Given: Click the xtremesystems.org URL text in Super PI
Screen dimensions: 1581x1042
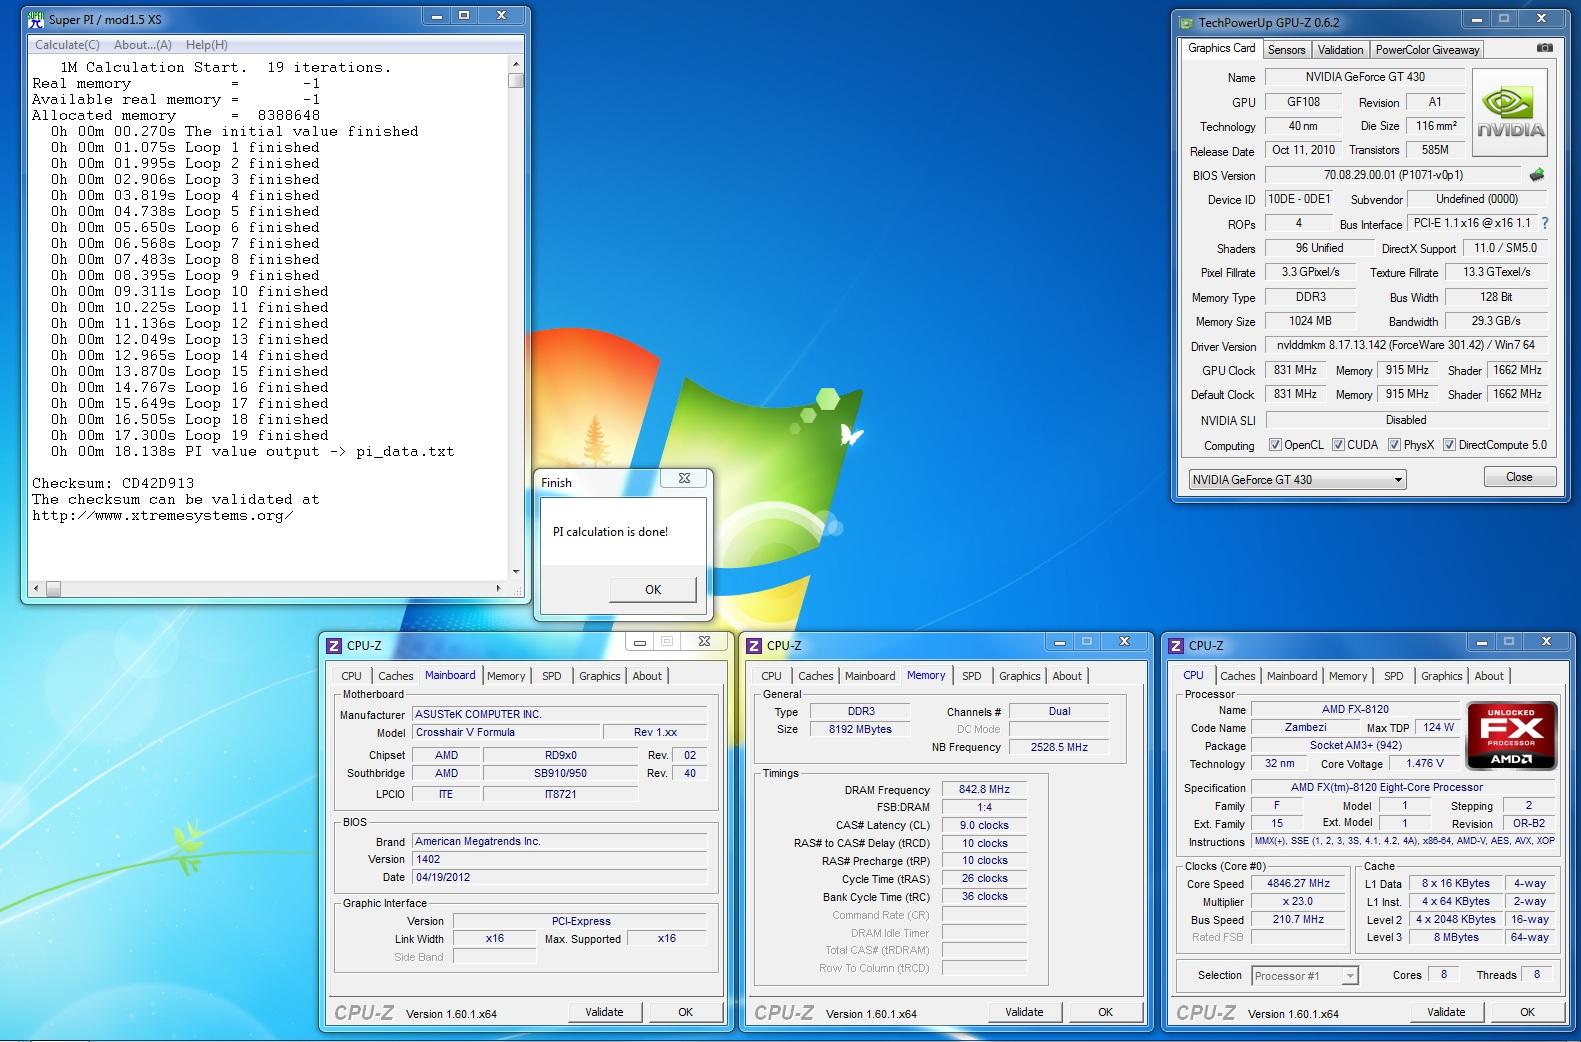Looking at the screenshot, I should click(x=162, y=515).
